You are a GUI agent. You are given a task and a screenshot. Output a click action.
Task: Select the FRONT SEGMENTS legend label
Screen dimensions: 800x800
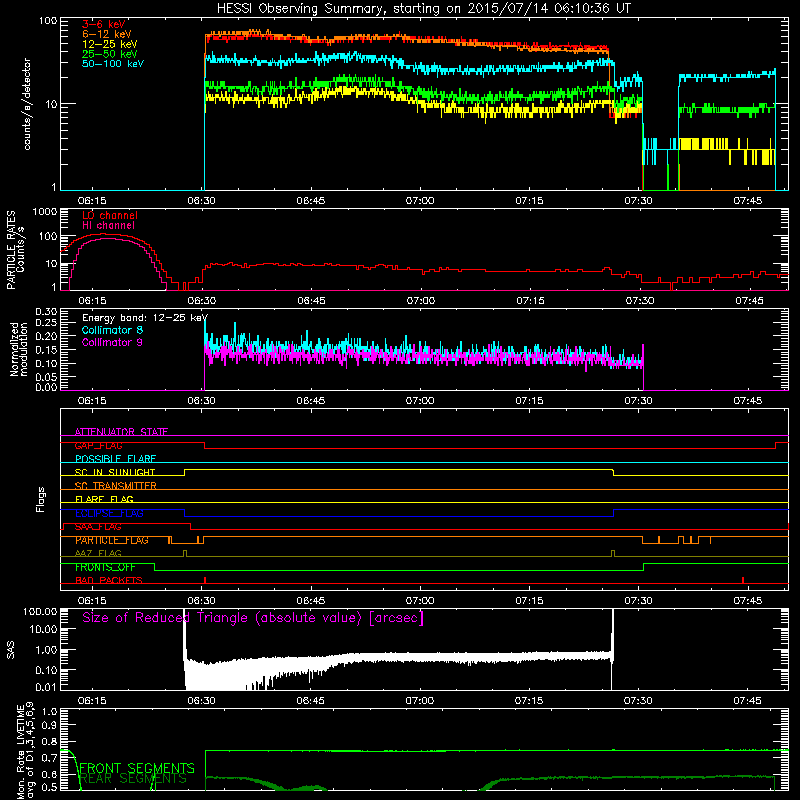137,768
